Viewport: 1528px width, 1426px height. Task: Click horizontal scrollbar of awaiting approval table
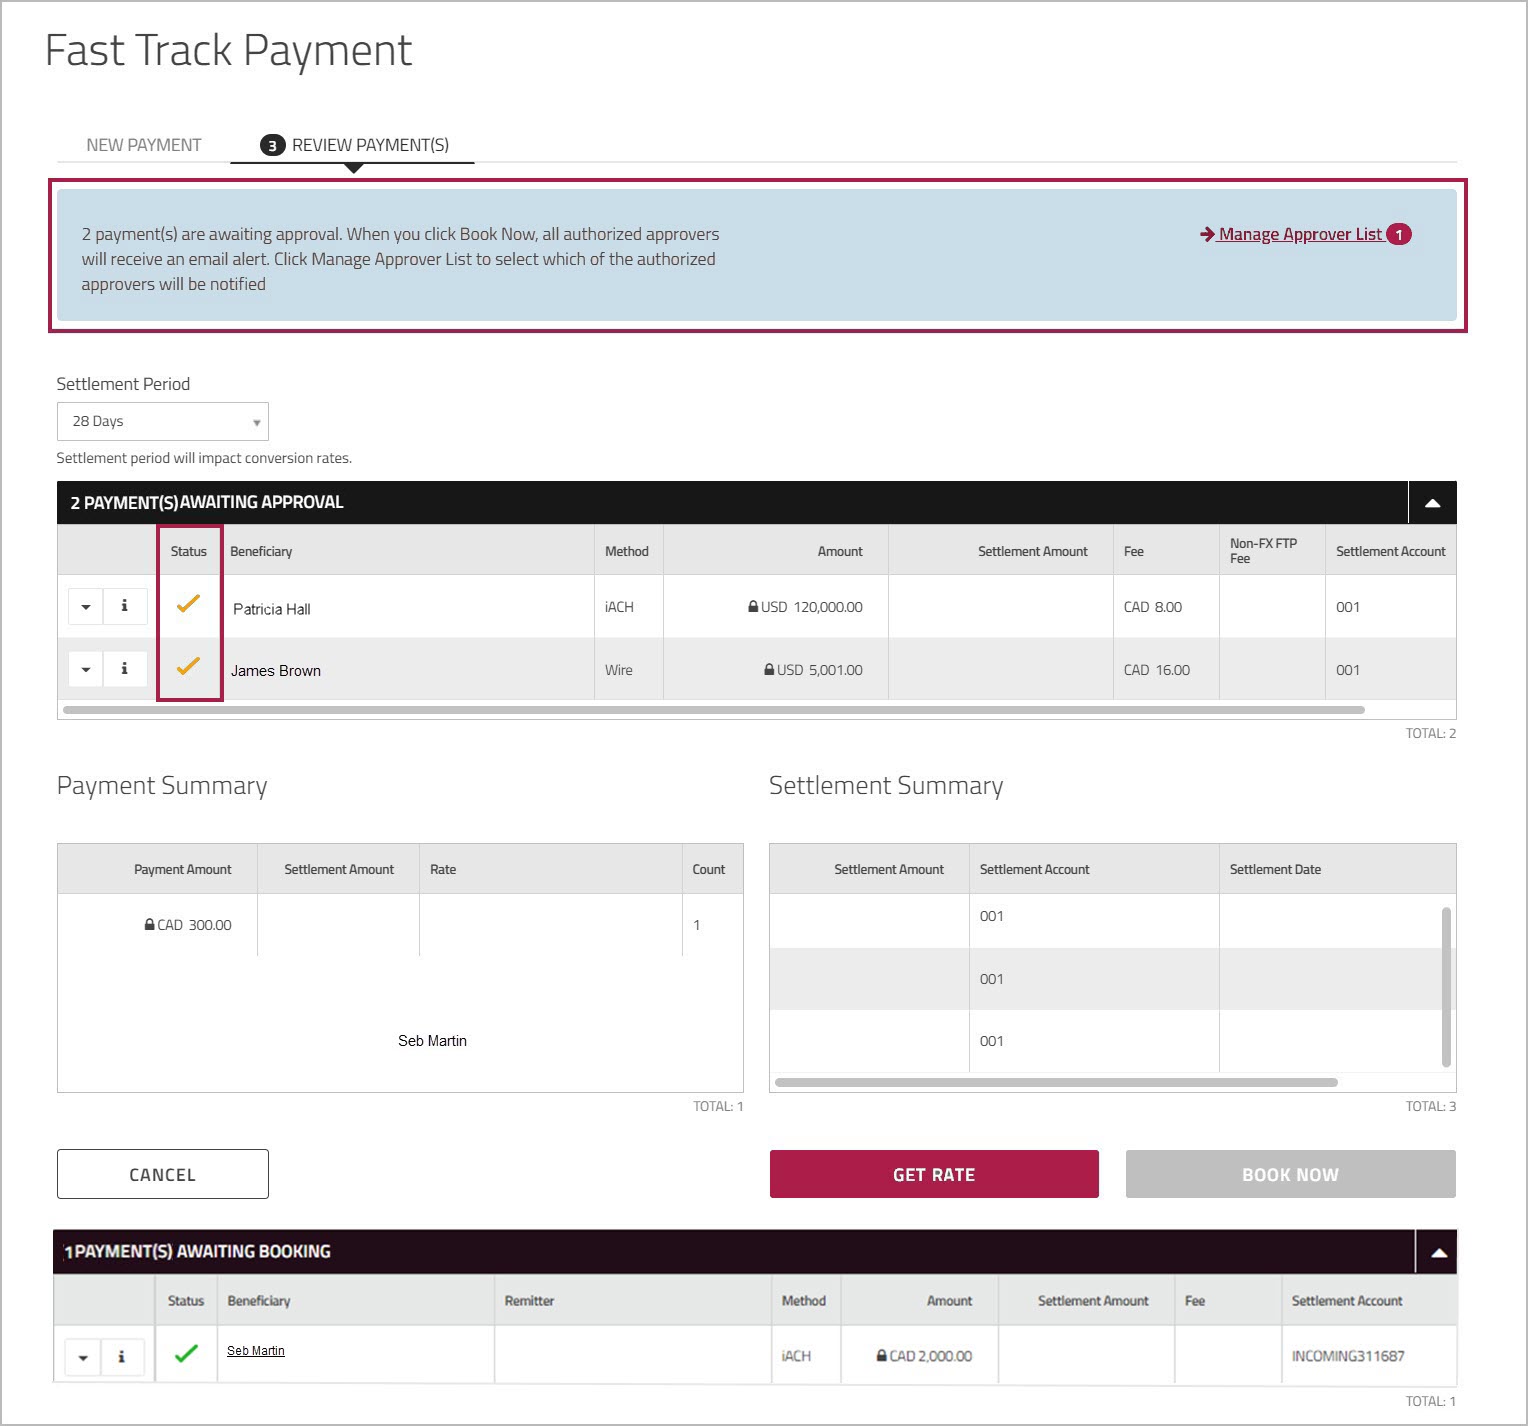714,710
